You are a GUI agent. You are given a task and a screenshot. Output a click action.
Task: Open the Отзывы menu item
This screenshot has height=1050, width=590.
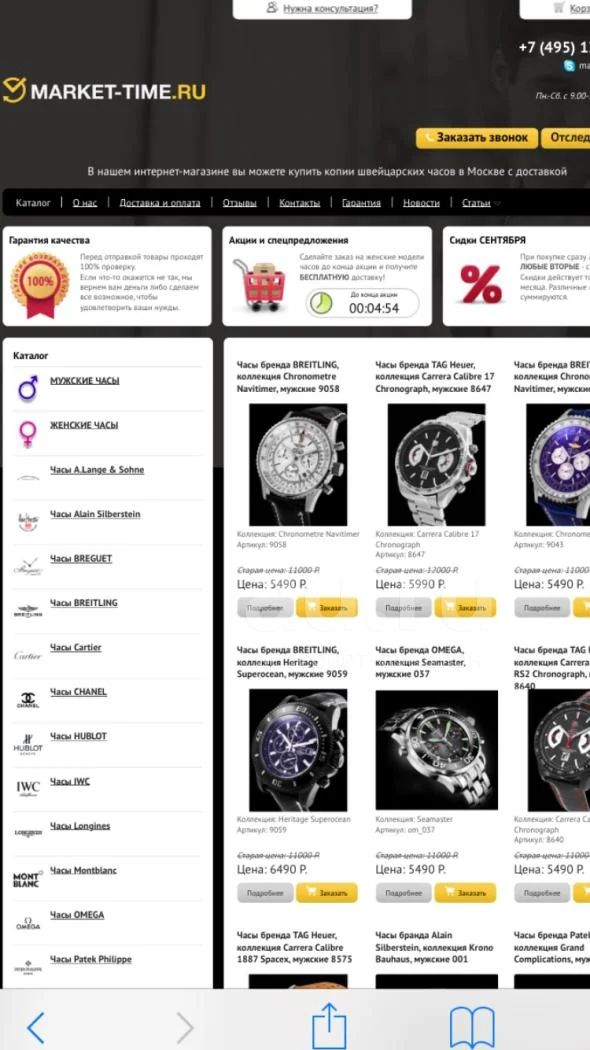point(240,203)
